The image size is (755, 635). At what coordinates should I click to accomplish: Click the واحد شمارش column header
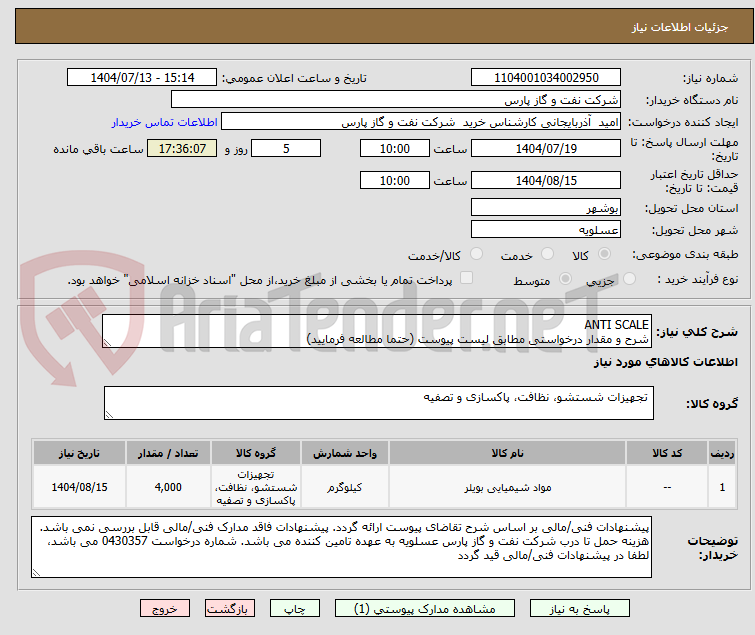(345, 453)
